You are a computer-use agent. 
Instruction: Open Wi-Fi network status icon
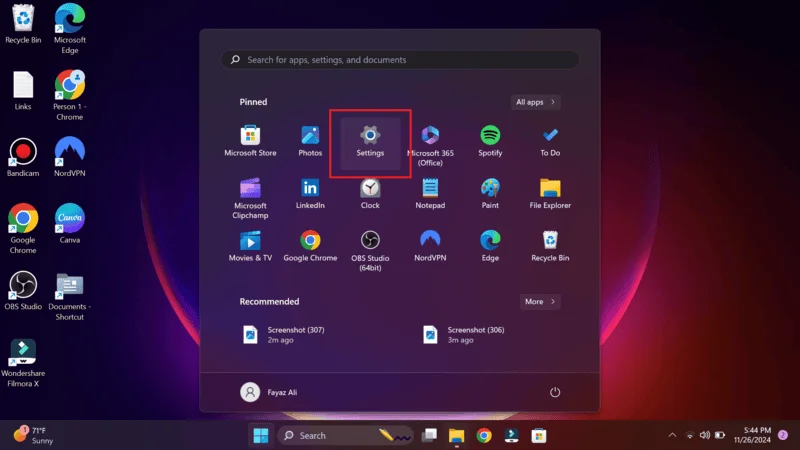689,435
